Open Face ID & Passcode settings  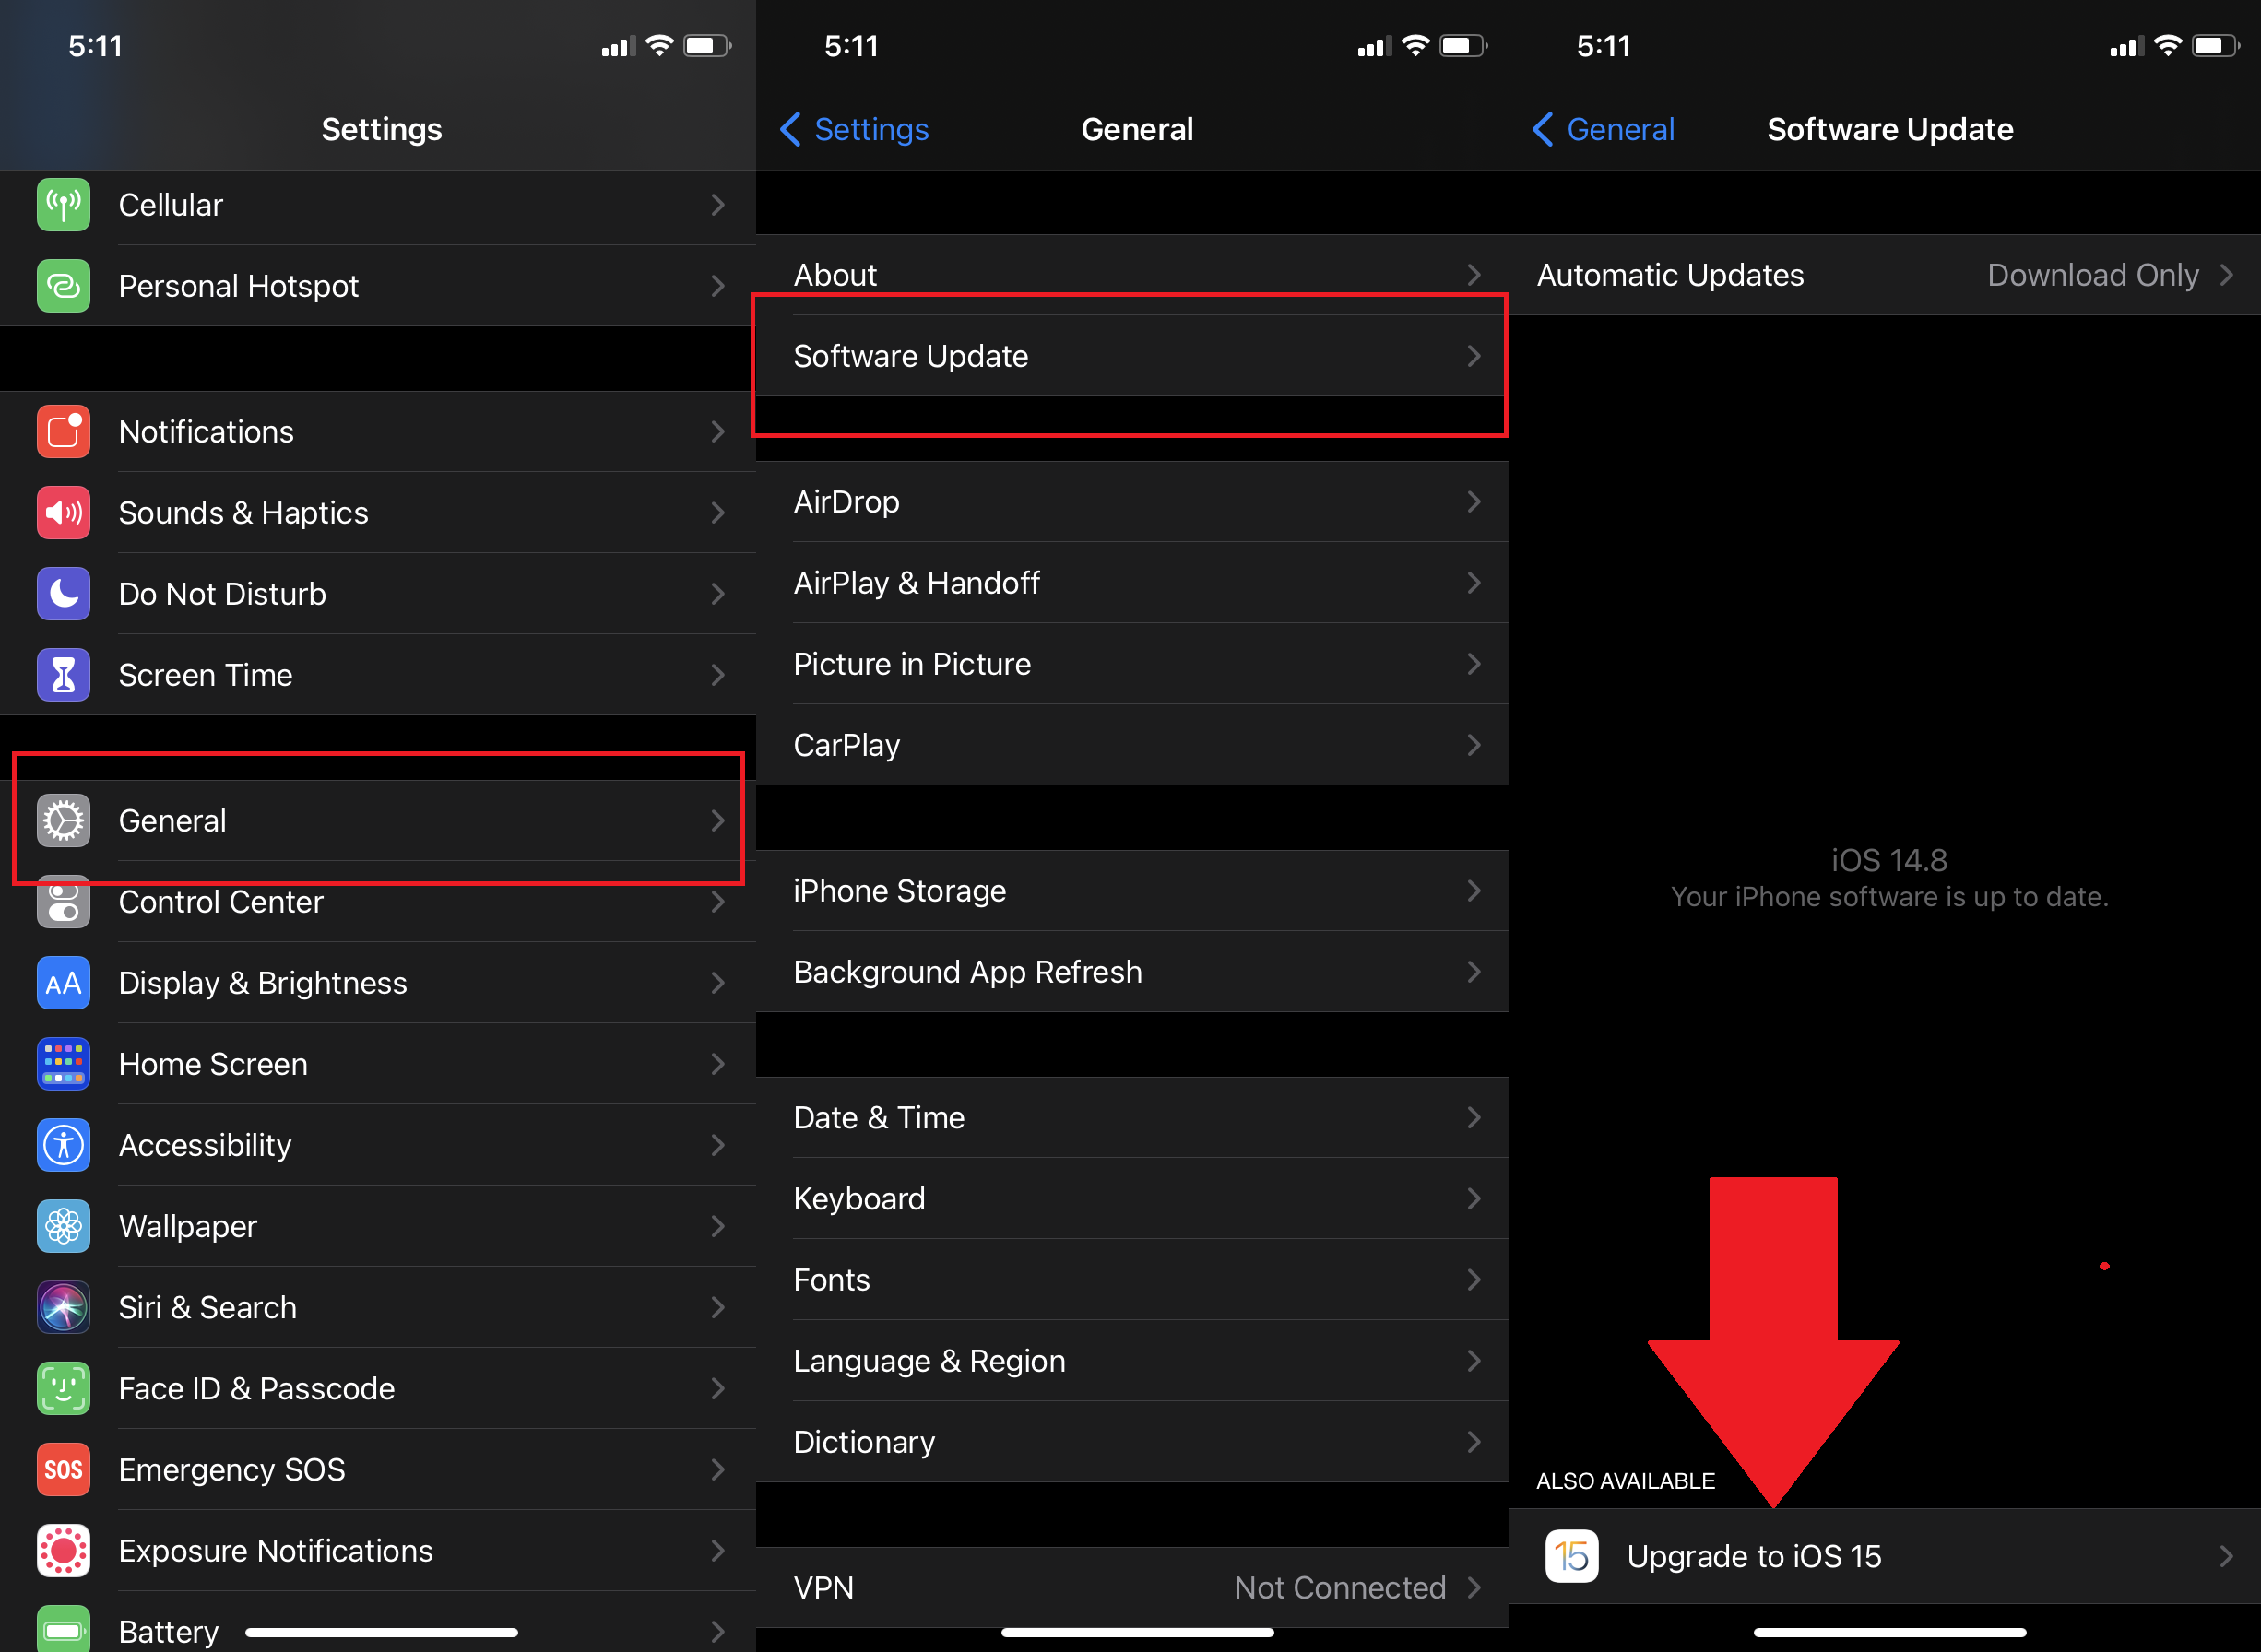(x=375, y=1386)
